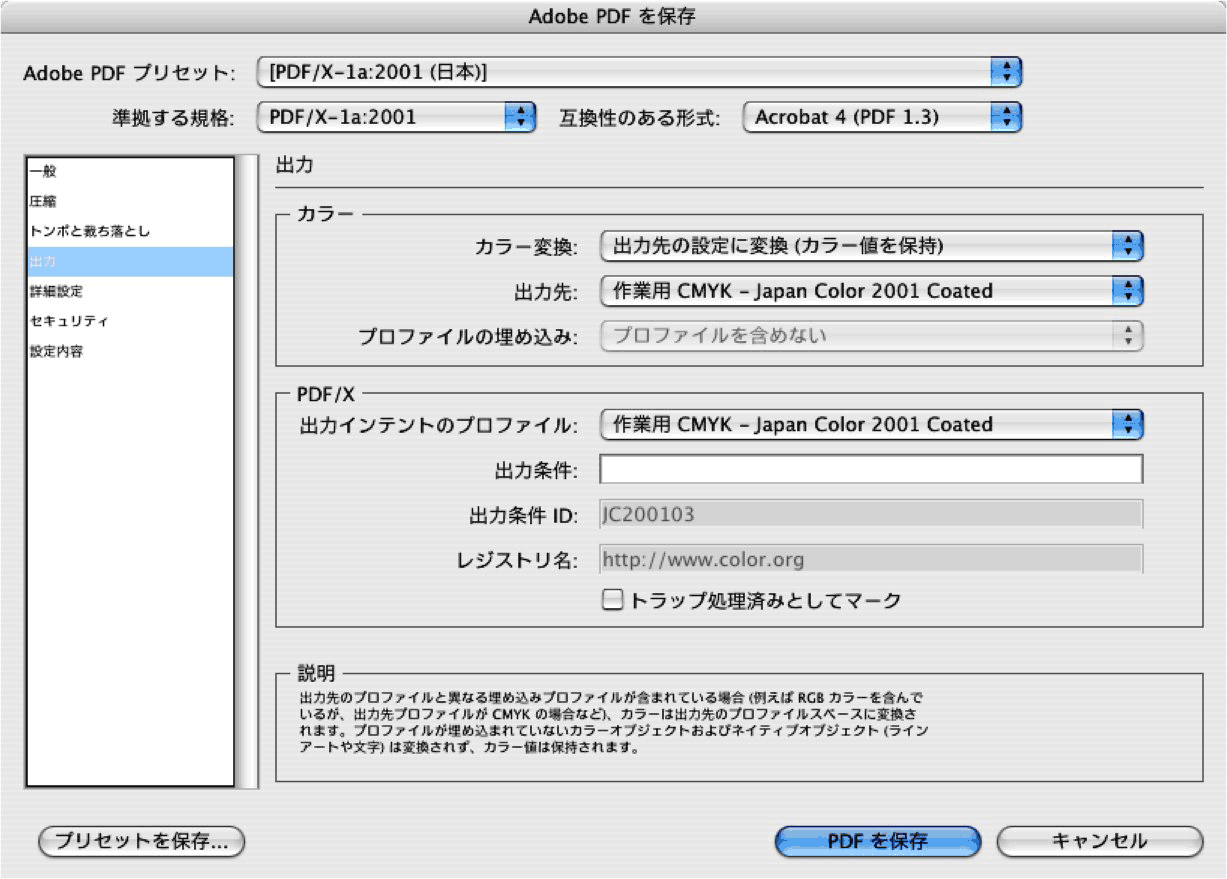Click the キャンセル button
Screen dimensions: 1227x879
pyautogui.click(x=1097, y=841)
